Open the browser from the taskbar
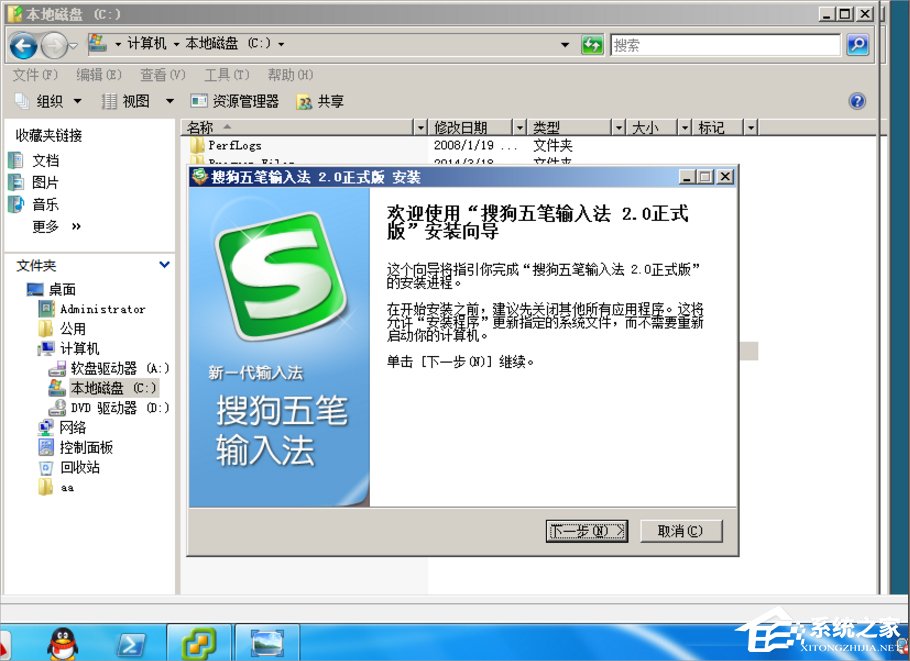This screenshot has width=910, height=661. 198,641
